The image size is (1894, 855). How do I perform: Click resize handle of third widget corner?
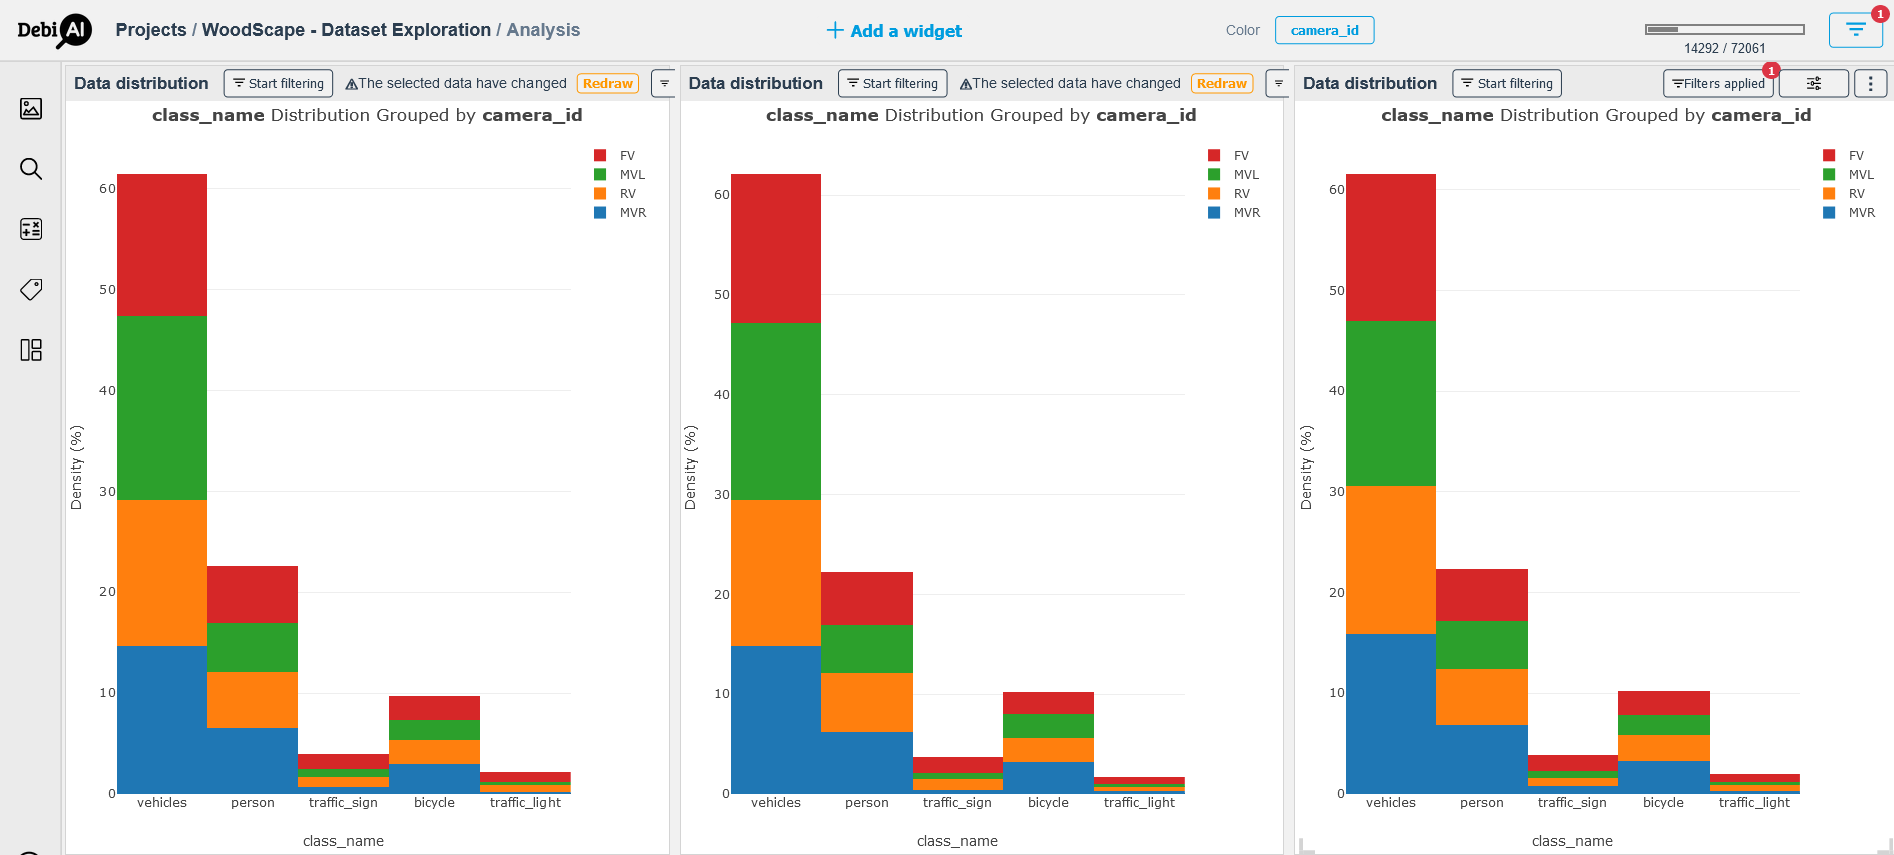pos(1884,847)
